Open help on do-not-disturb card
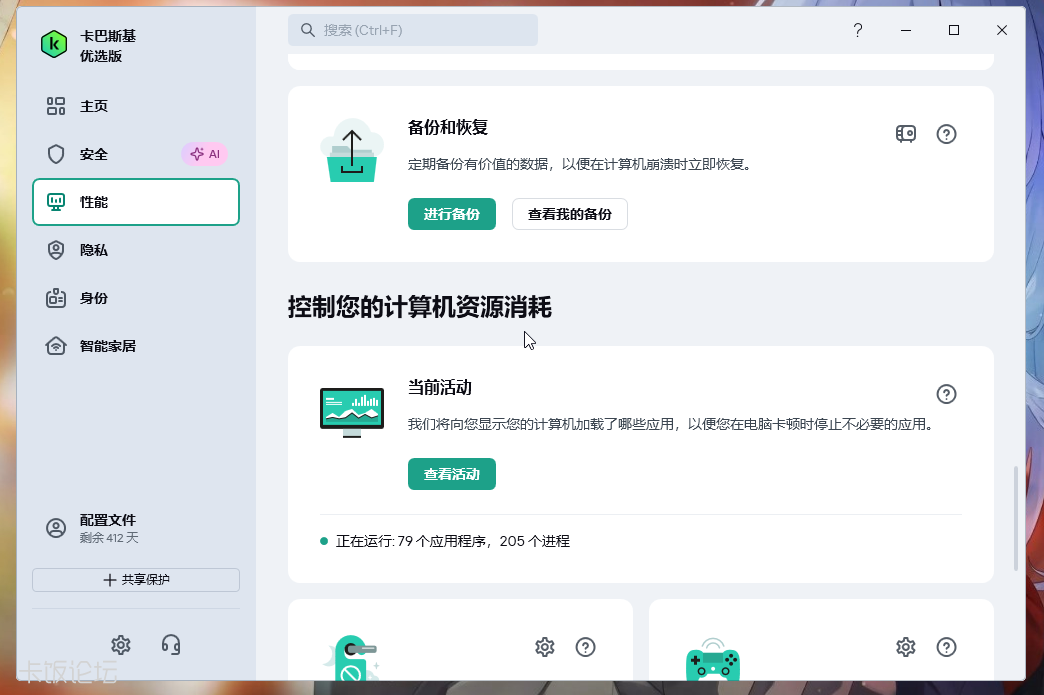The width and height of the screenshot is (1044, 695). pyautogui.click(x=585, y=646)
